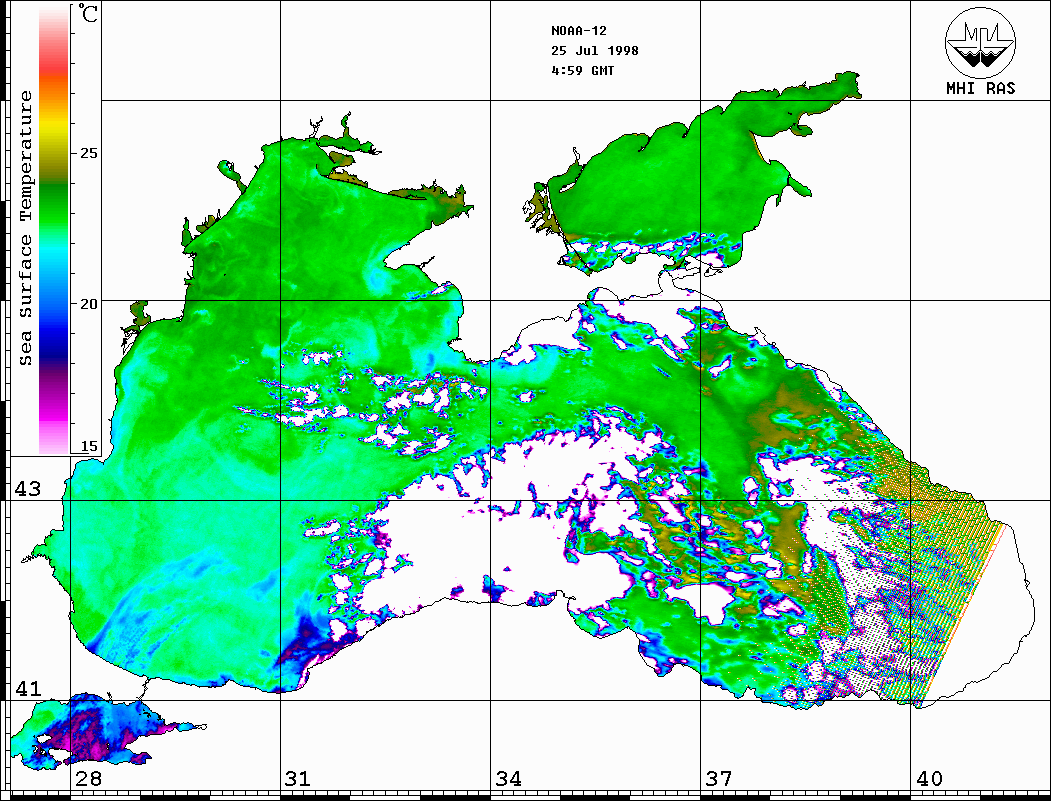Click the 'MHI RAS' label text
The image size is (1051, 801).
click(981, 88)
